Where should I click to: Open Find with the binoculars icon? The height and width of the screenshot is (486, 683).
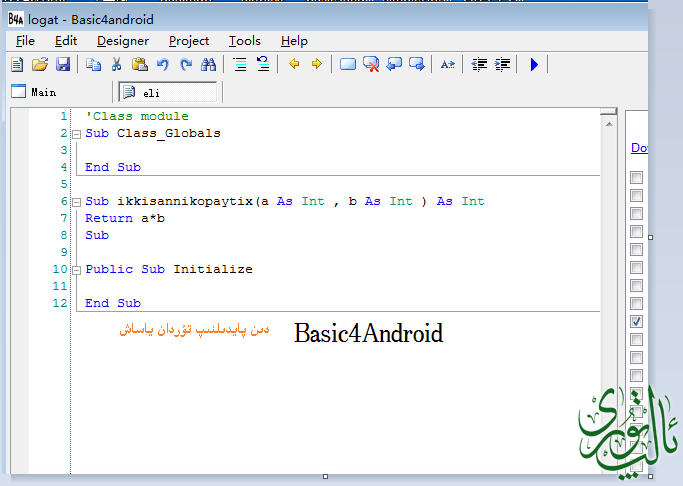coord(209,65)
